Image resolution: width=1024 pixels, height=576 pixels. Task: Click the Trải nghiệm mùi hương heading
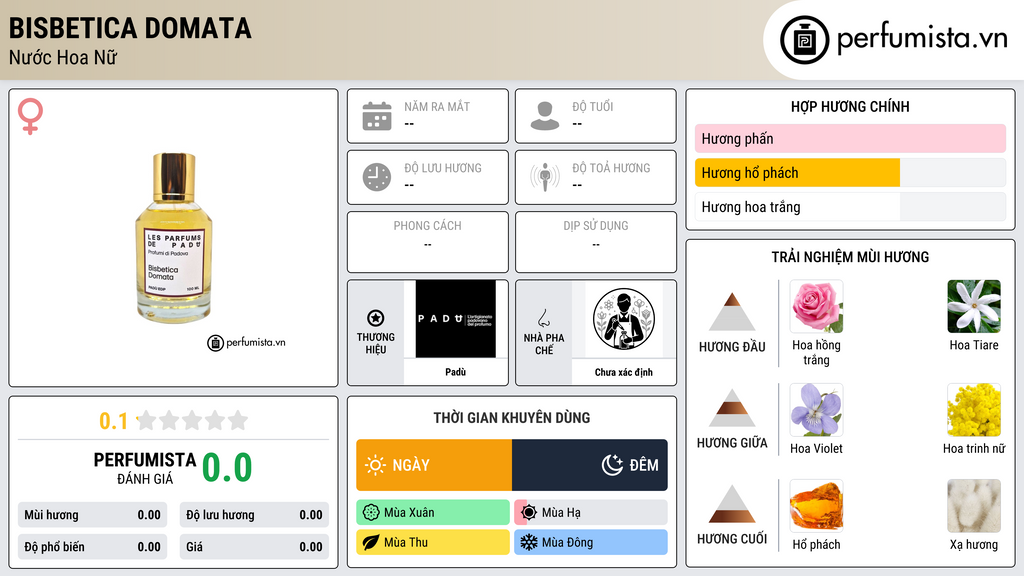[x=850, y=257]
